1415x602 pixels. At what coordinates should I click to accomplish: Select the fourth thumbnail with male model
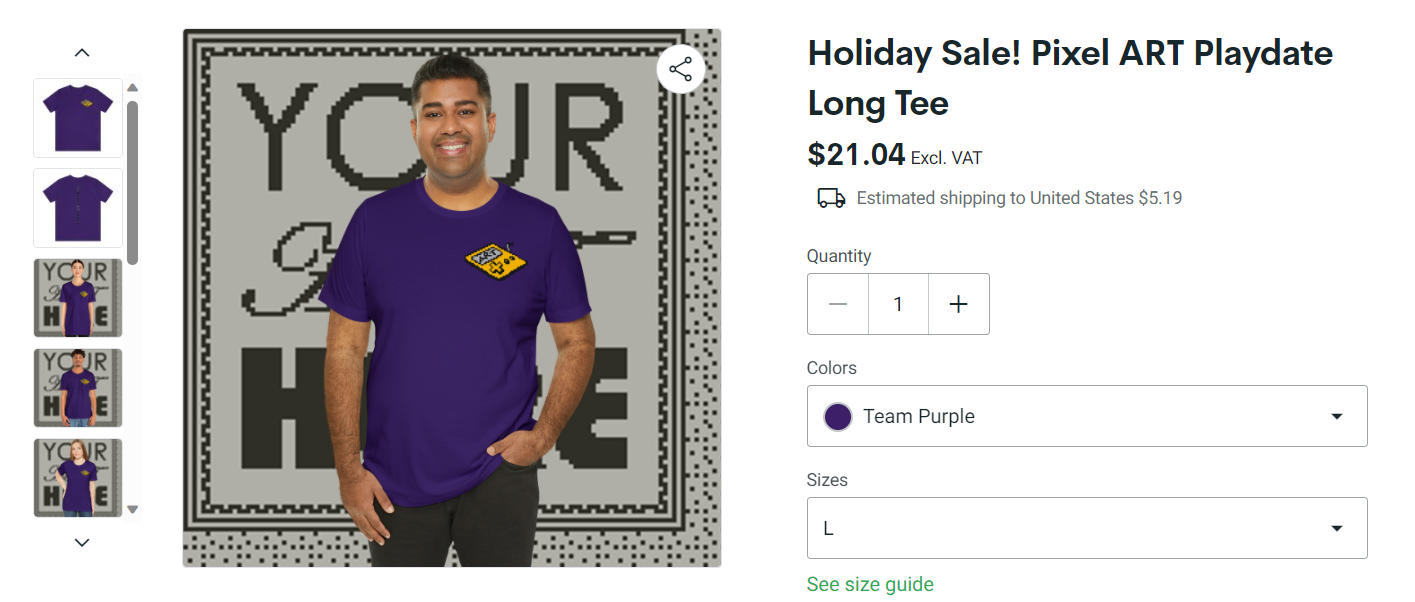78,388
